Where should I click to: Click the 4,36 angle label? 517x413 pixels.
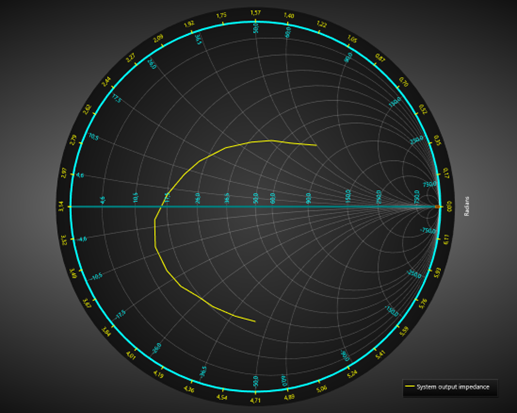click(189, 389)
